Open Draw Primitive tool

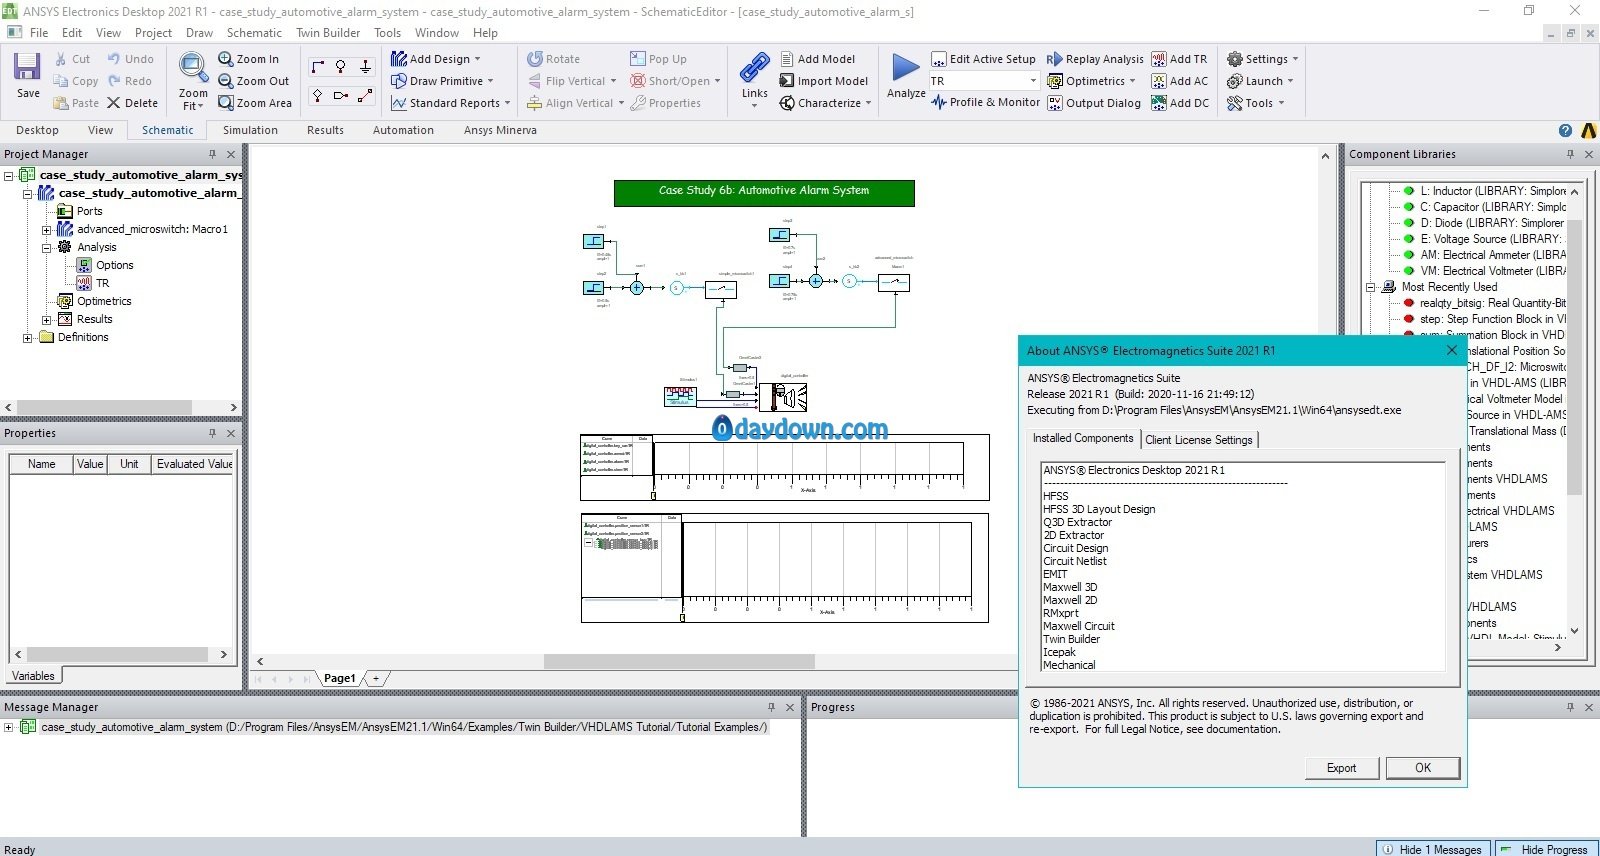[x=442, y=81]
